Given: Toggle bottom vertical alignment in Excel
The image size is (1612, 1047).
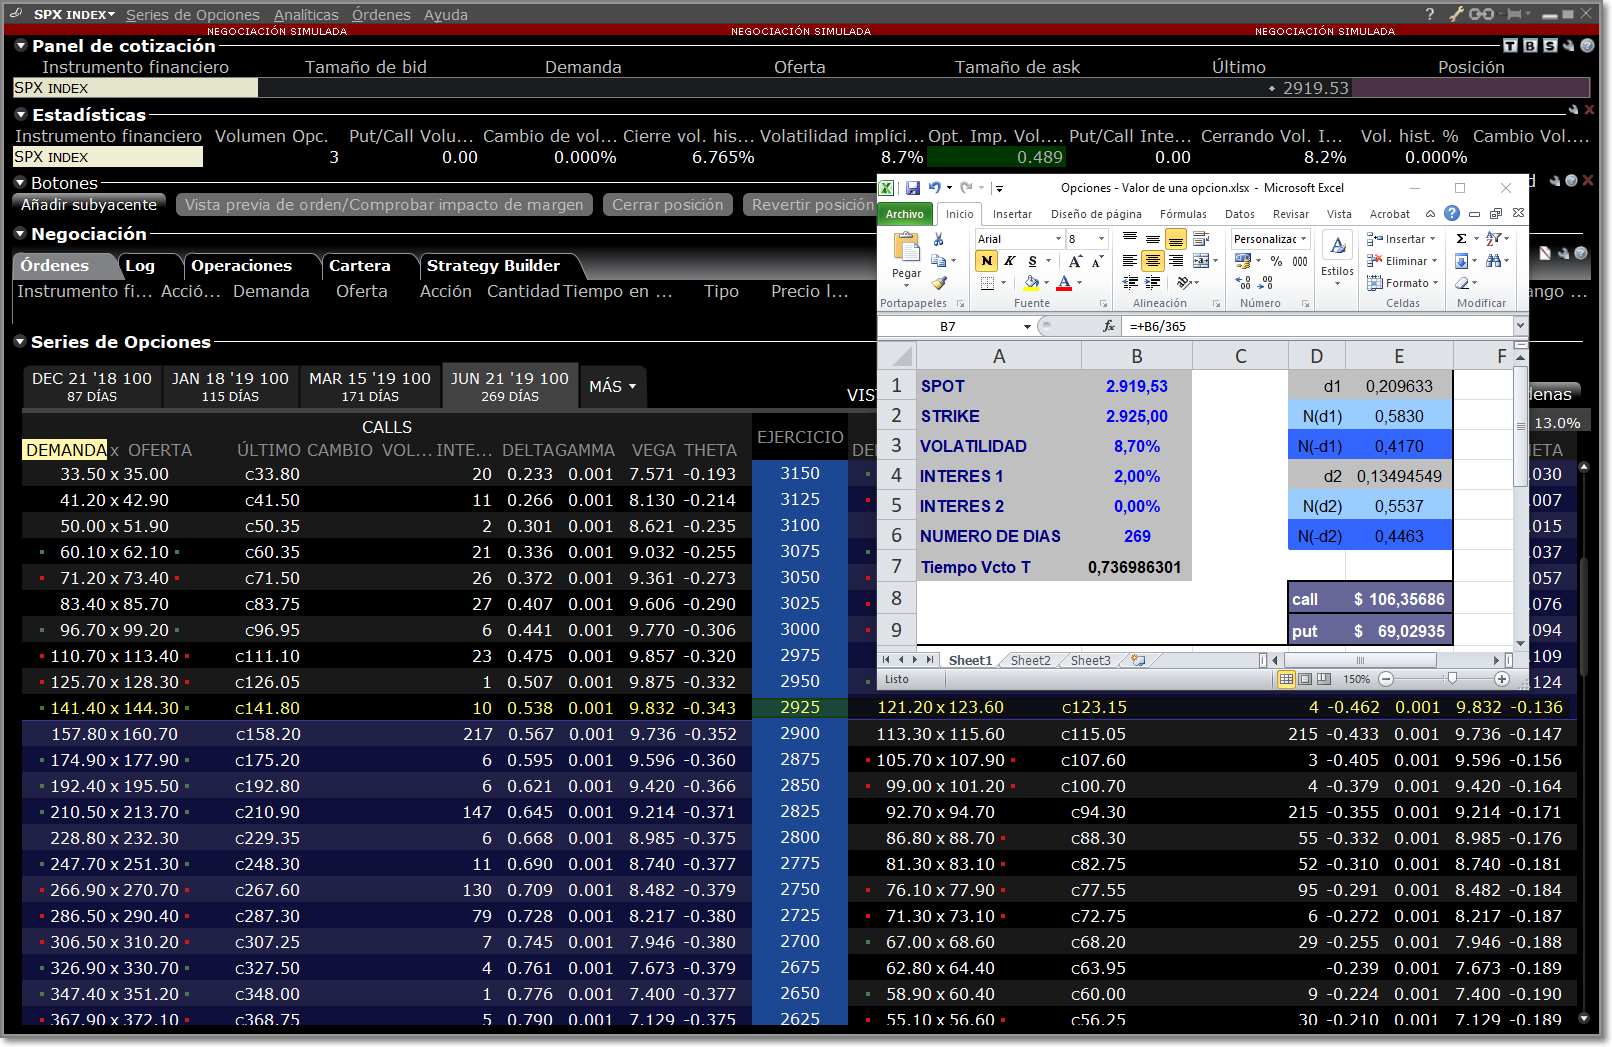Looking at the screenshot, I should coord(1176,239).
